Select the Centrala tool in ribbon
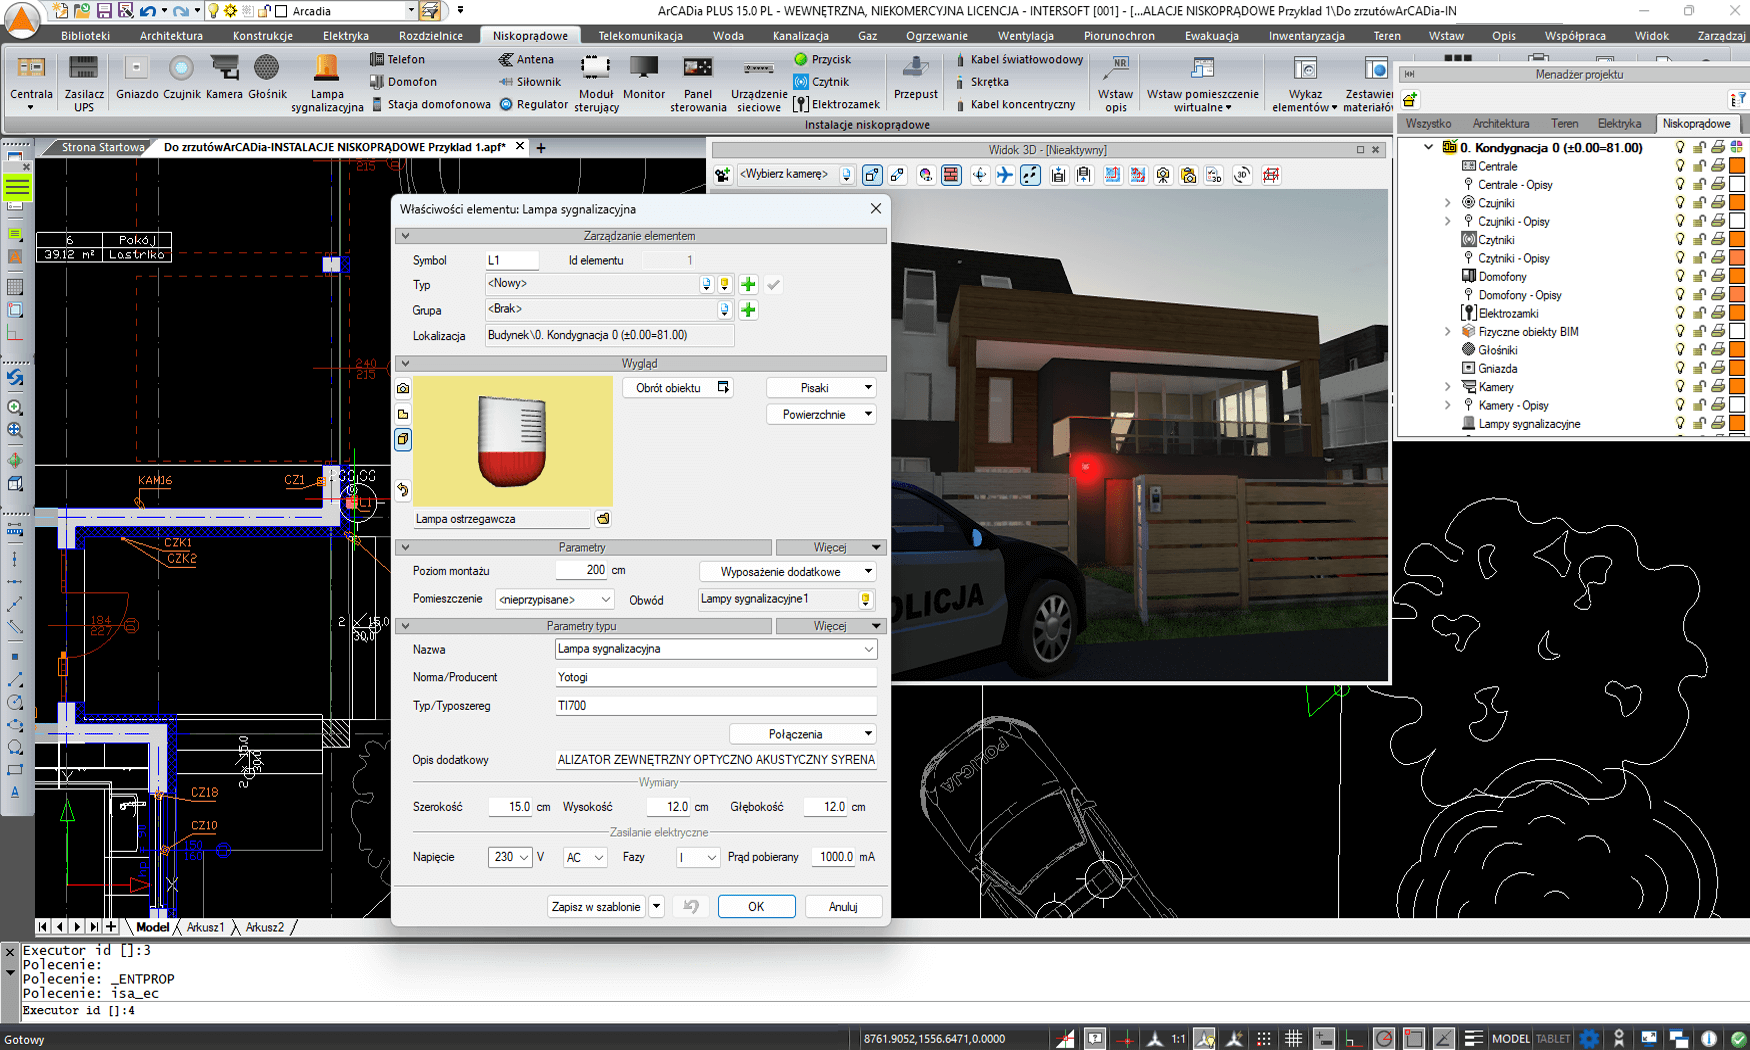This screenshot has height=1050, width=1750. tap(31, 81)
